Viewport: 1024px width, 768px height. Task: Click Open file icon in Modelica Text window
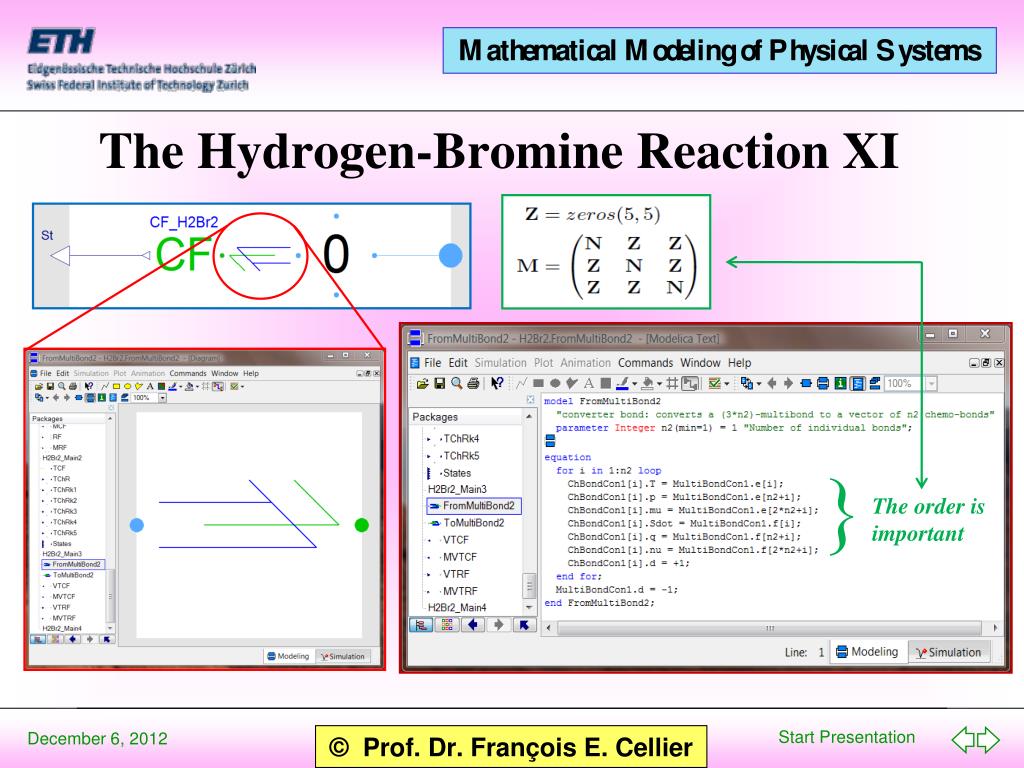coord(422,383)
